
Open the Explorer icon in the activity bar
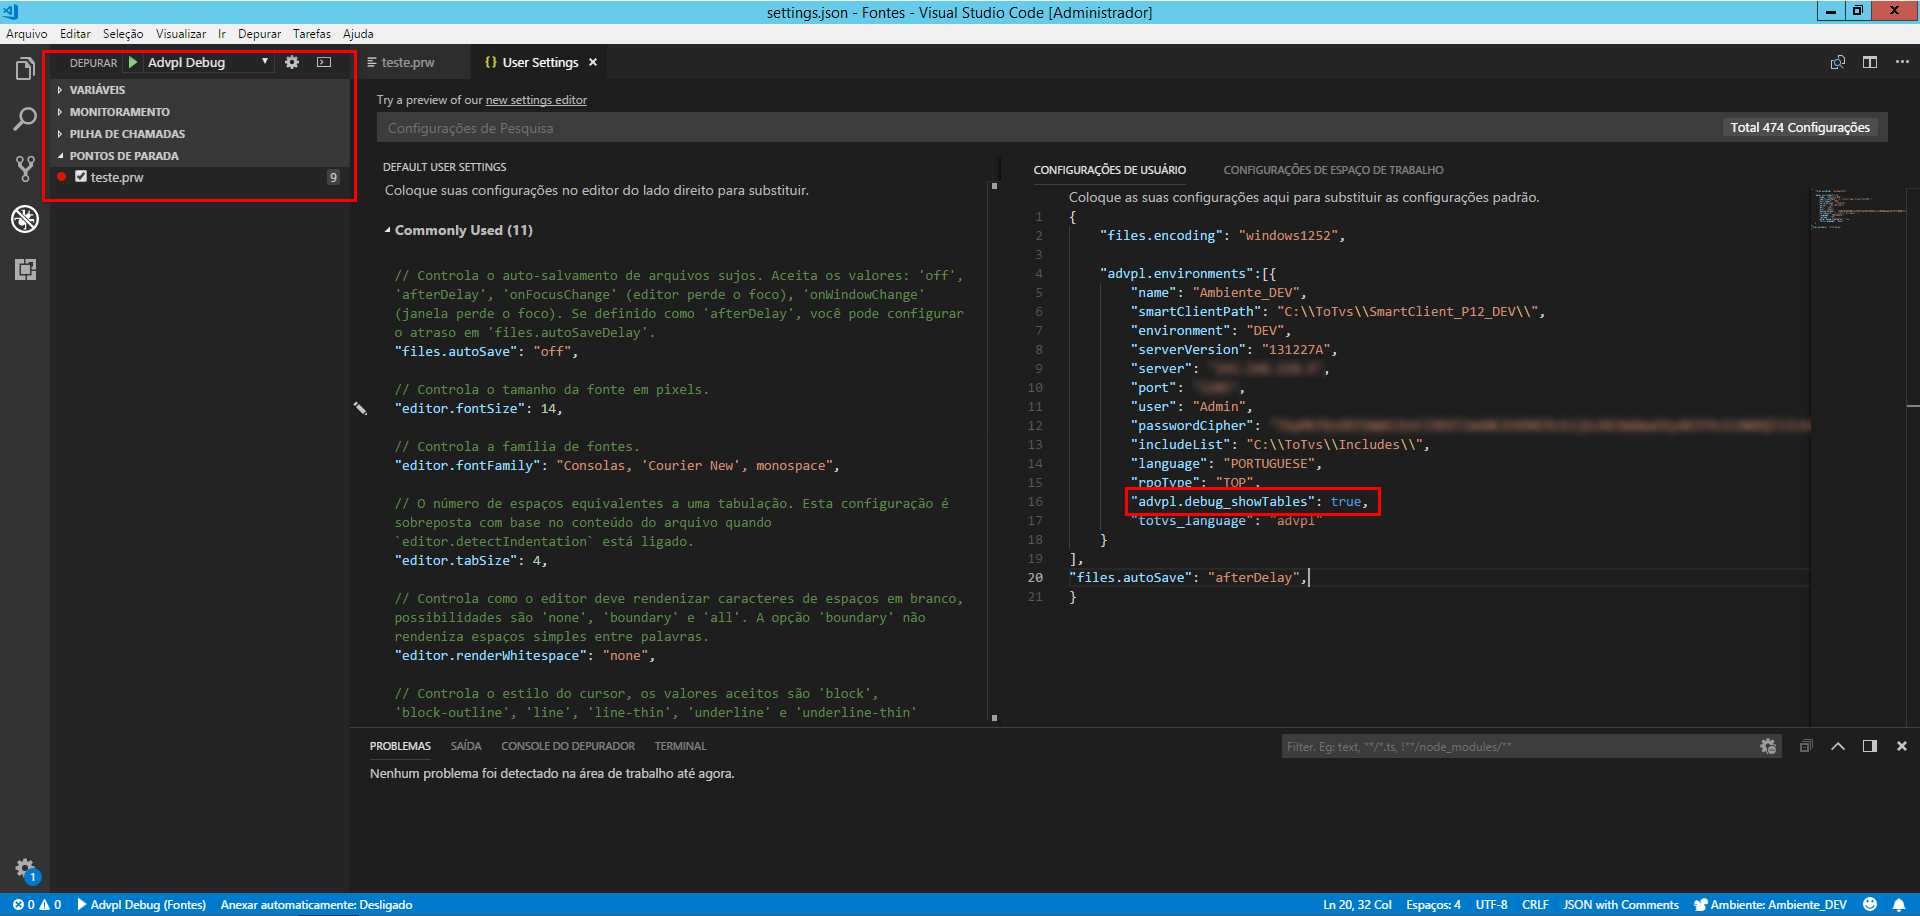pyautogui.click(x=25, y=67)
